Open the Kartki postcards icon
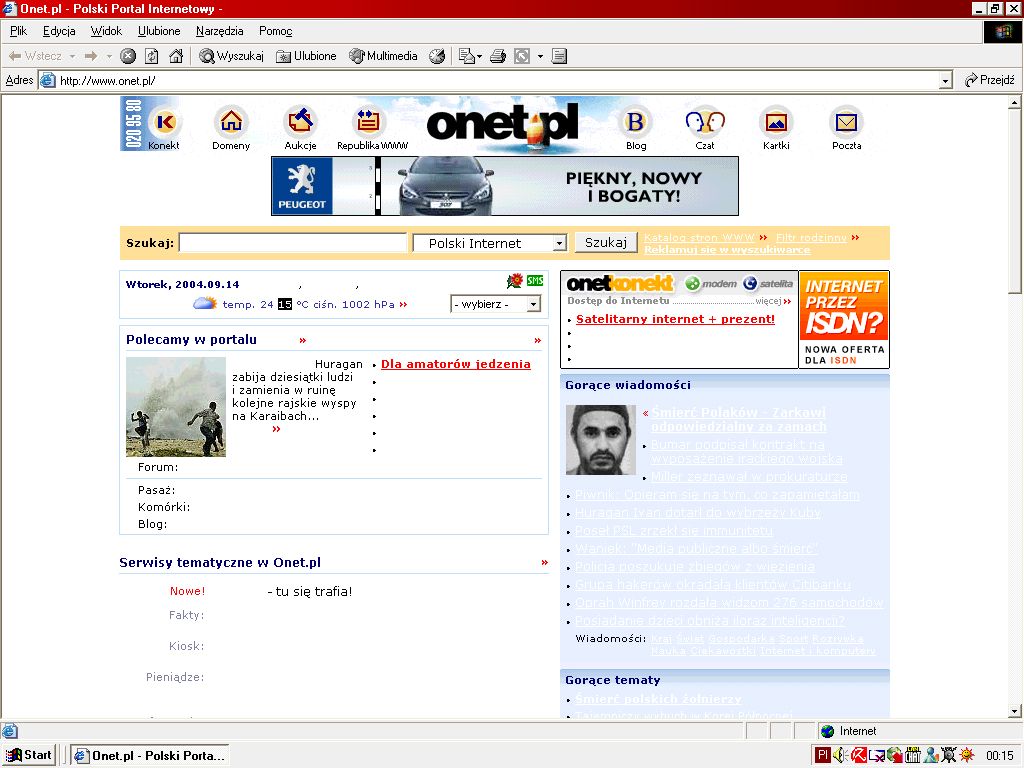The width and height of the screenshot is (1024, 768). 775,123
